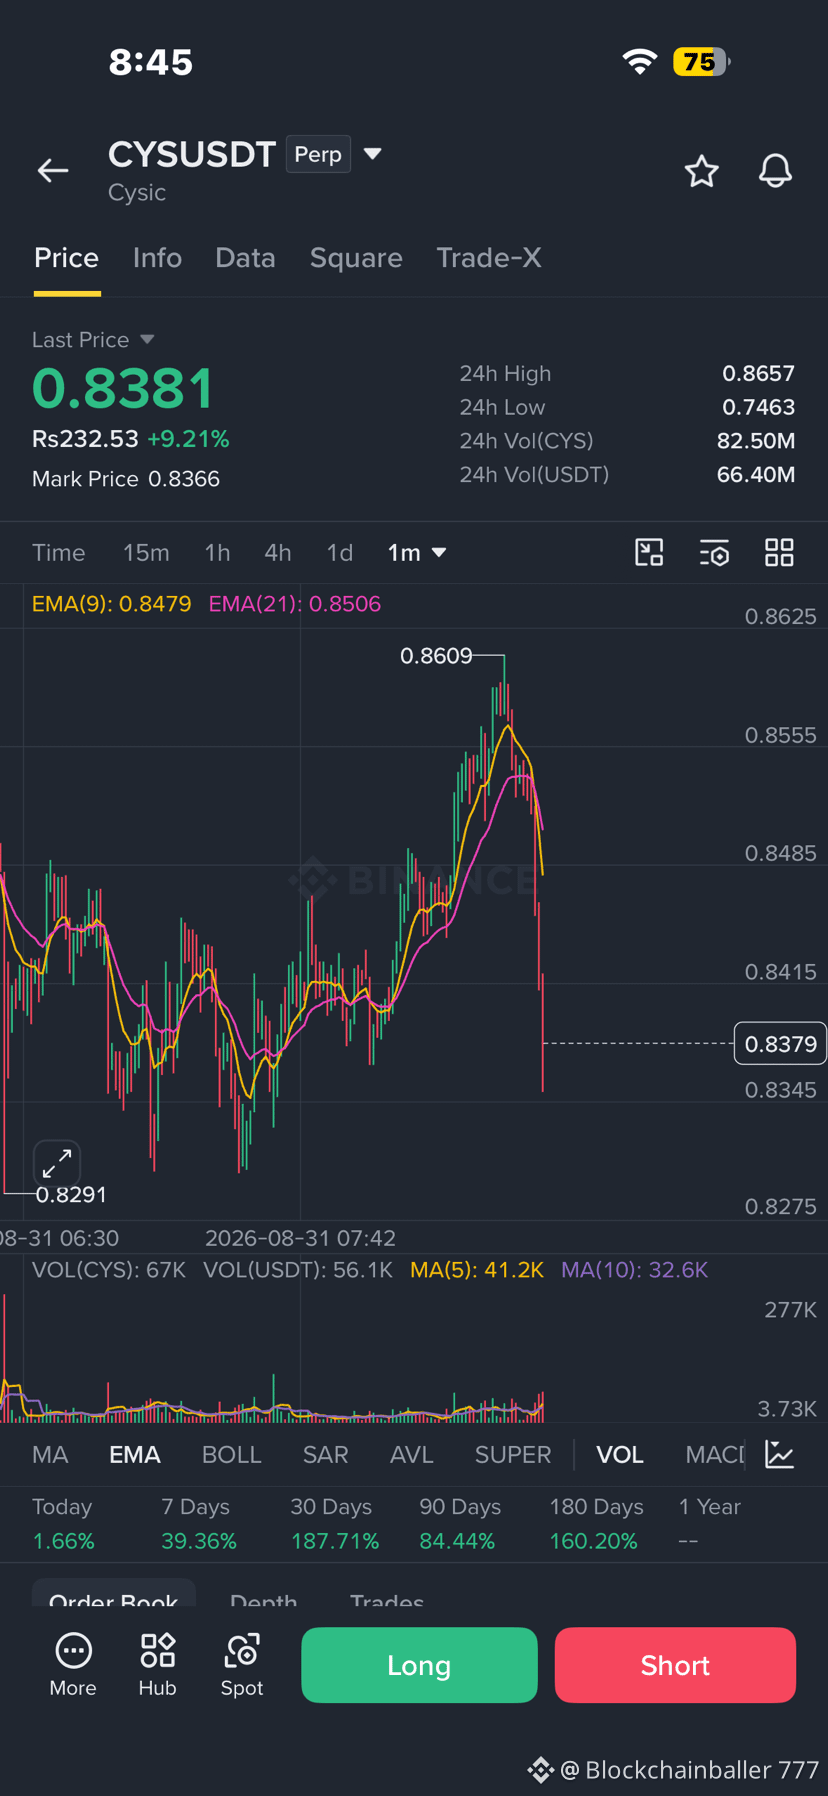
Task: Tap the Perp badge
Action: click(318, 154)
